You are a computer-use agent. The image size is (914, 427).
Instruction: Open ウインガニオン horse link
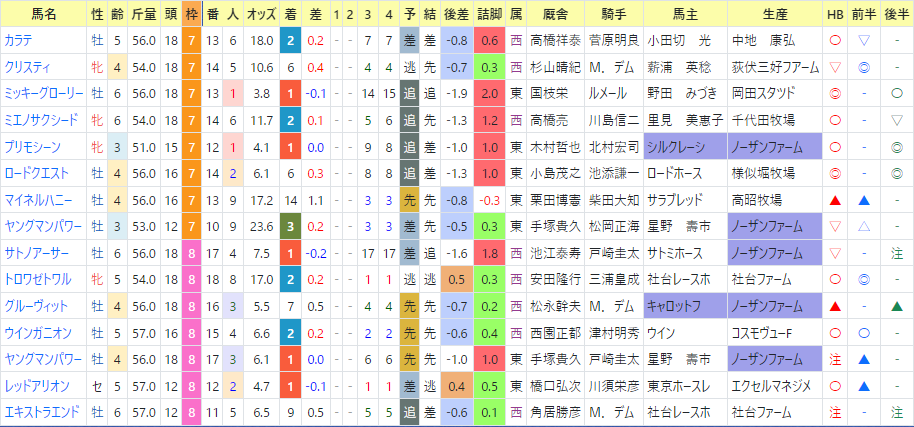pos(37,333)
